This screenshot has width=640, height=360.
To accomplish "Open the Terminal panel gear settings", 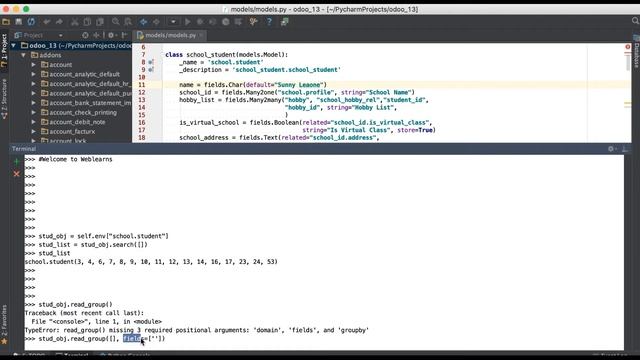I will 611,149.
